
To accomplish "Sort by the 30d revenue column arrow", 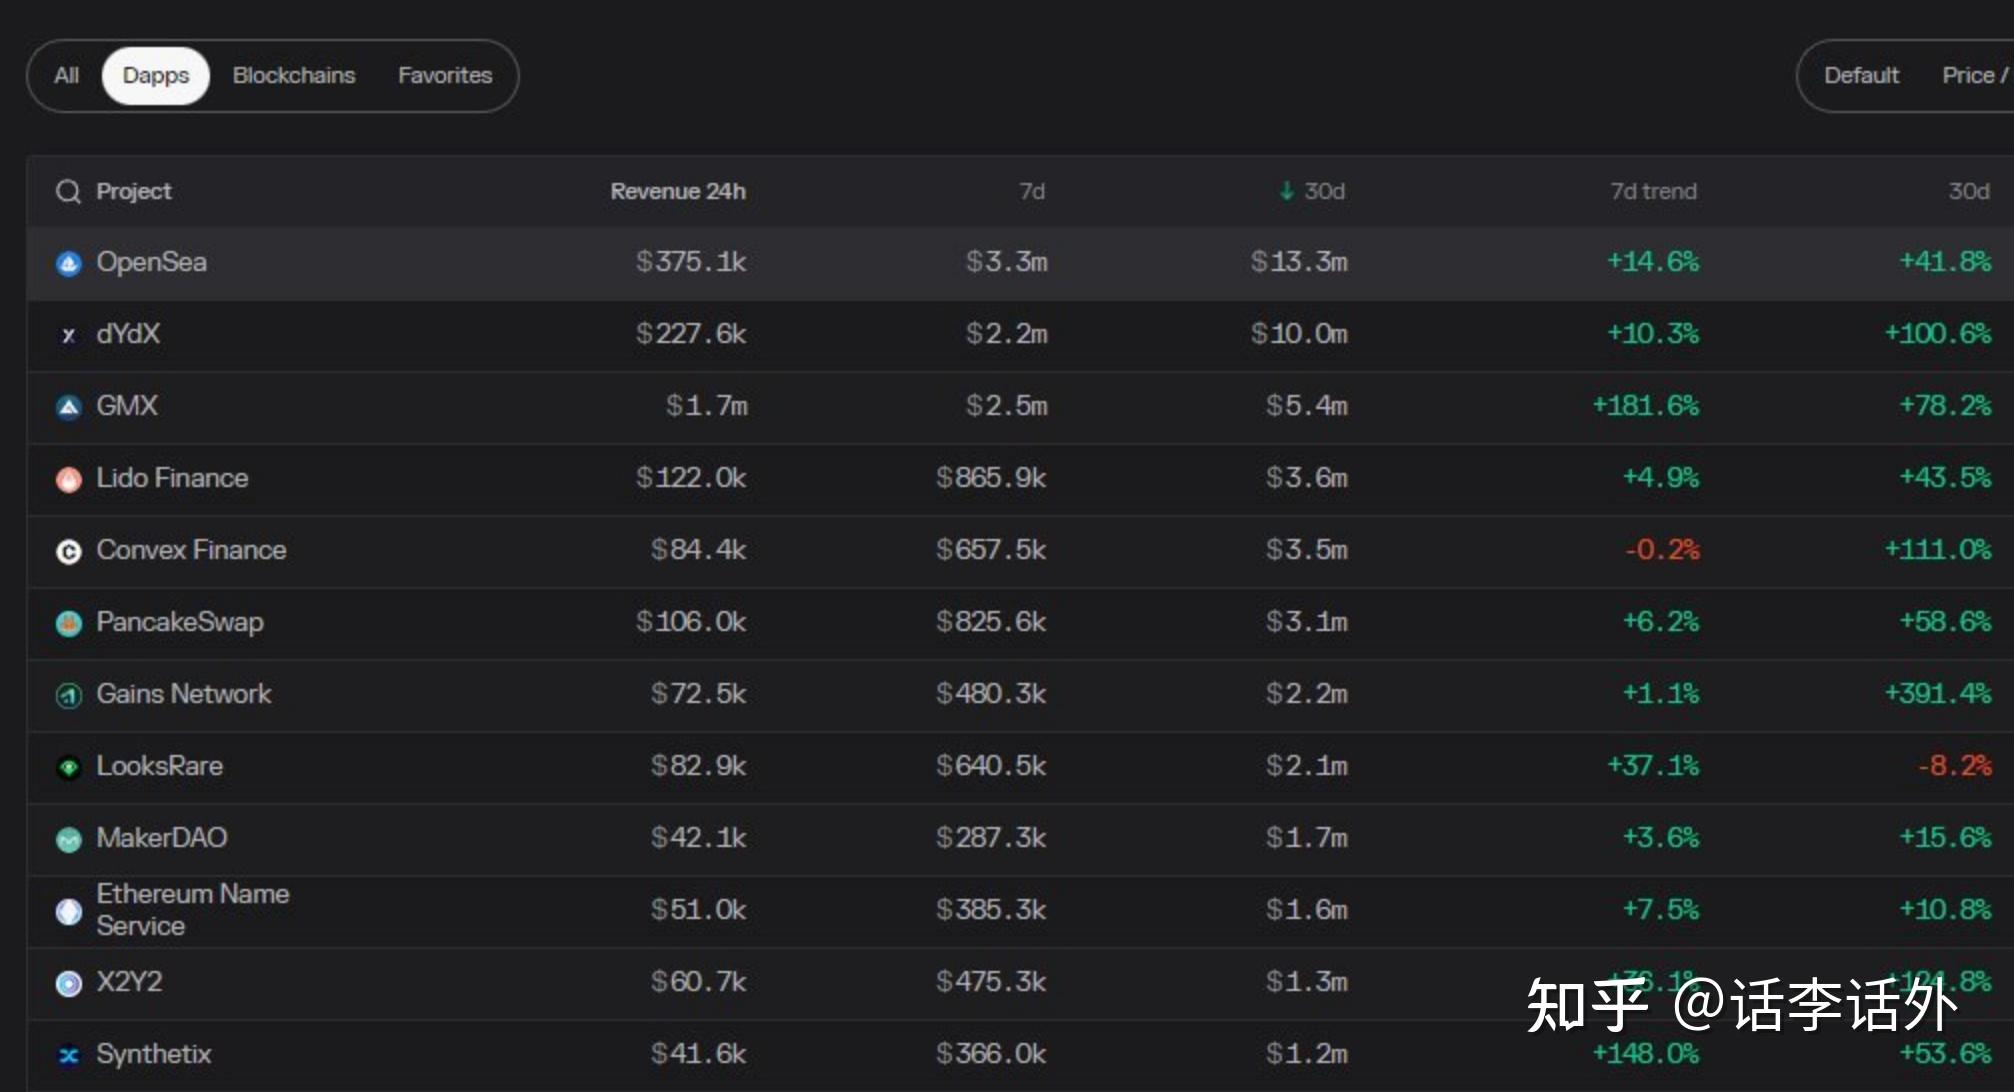I will click(1287, 191).
